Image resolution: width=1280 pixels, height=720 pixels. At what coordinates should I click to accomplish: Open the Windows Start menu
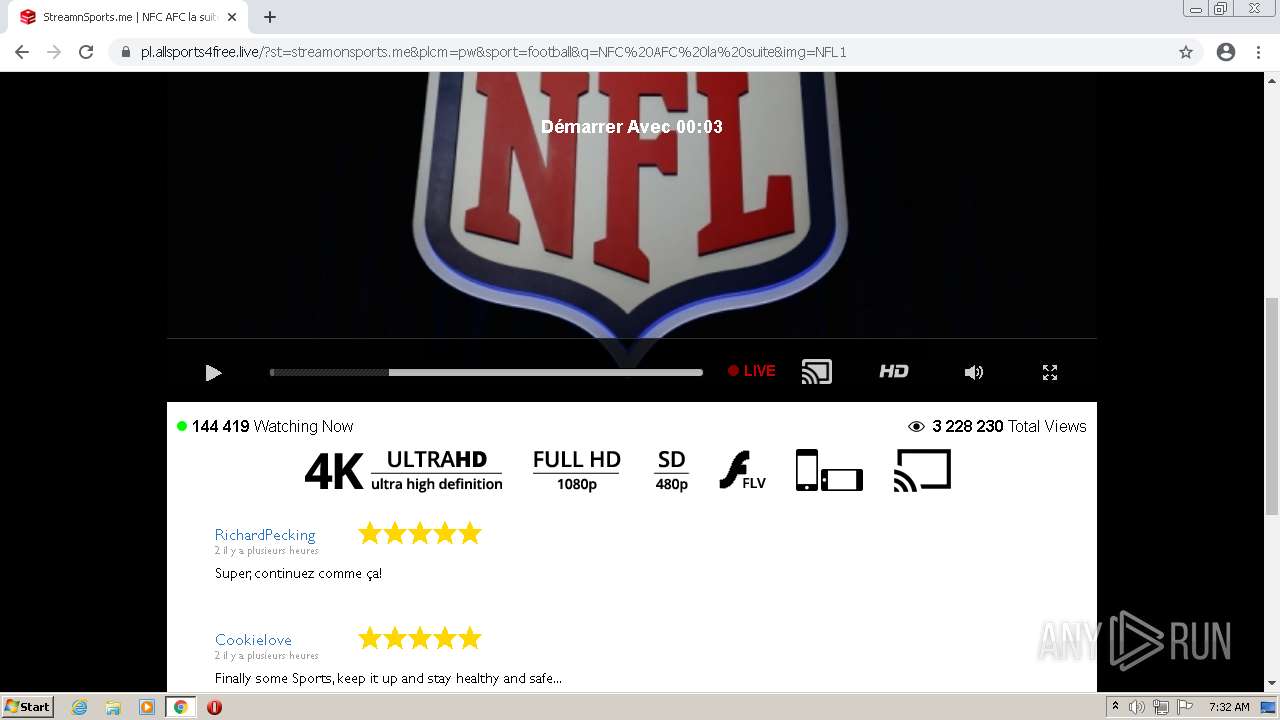click(x=27, y=706)
